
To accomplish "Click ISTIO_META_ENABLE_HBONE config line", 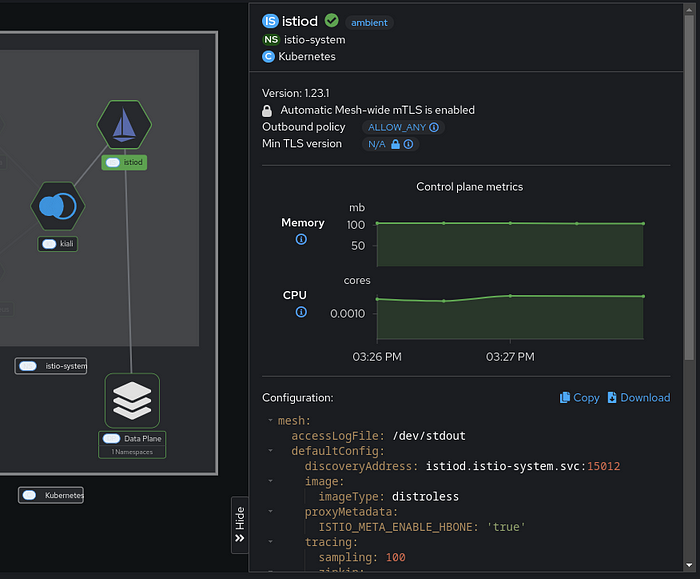I will pos(422,527).
